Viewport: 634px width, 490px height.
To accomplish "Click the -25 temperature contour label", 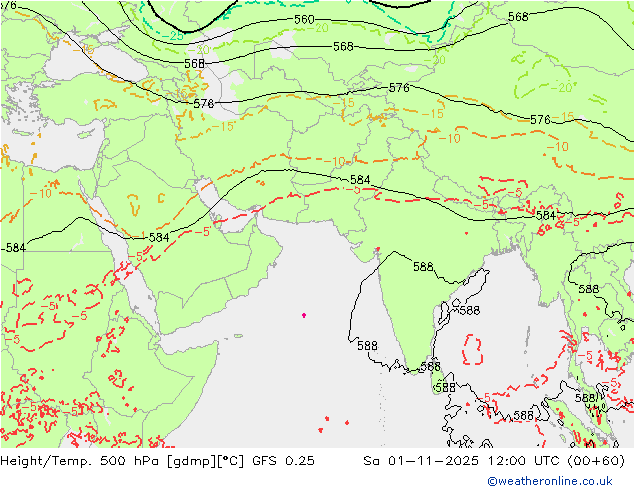I will [x=173, y=36].
